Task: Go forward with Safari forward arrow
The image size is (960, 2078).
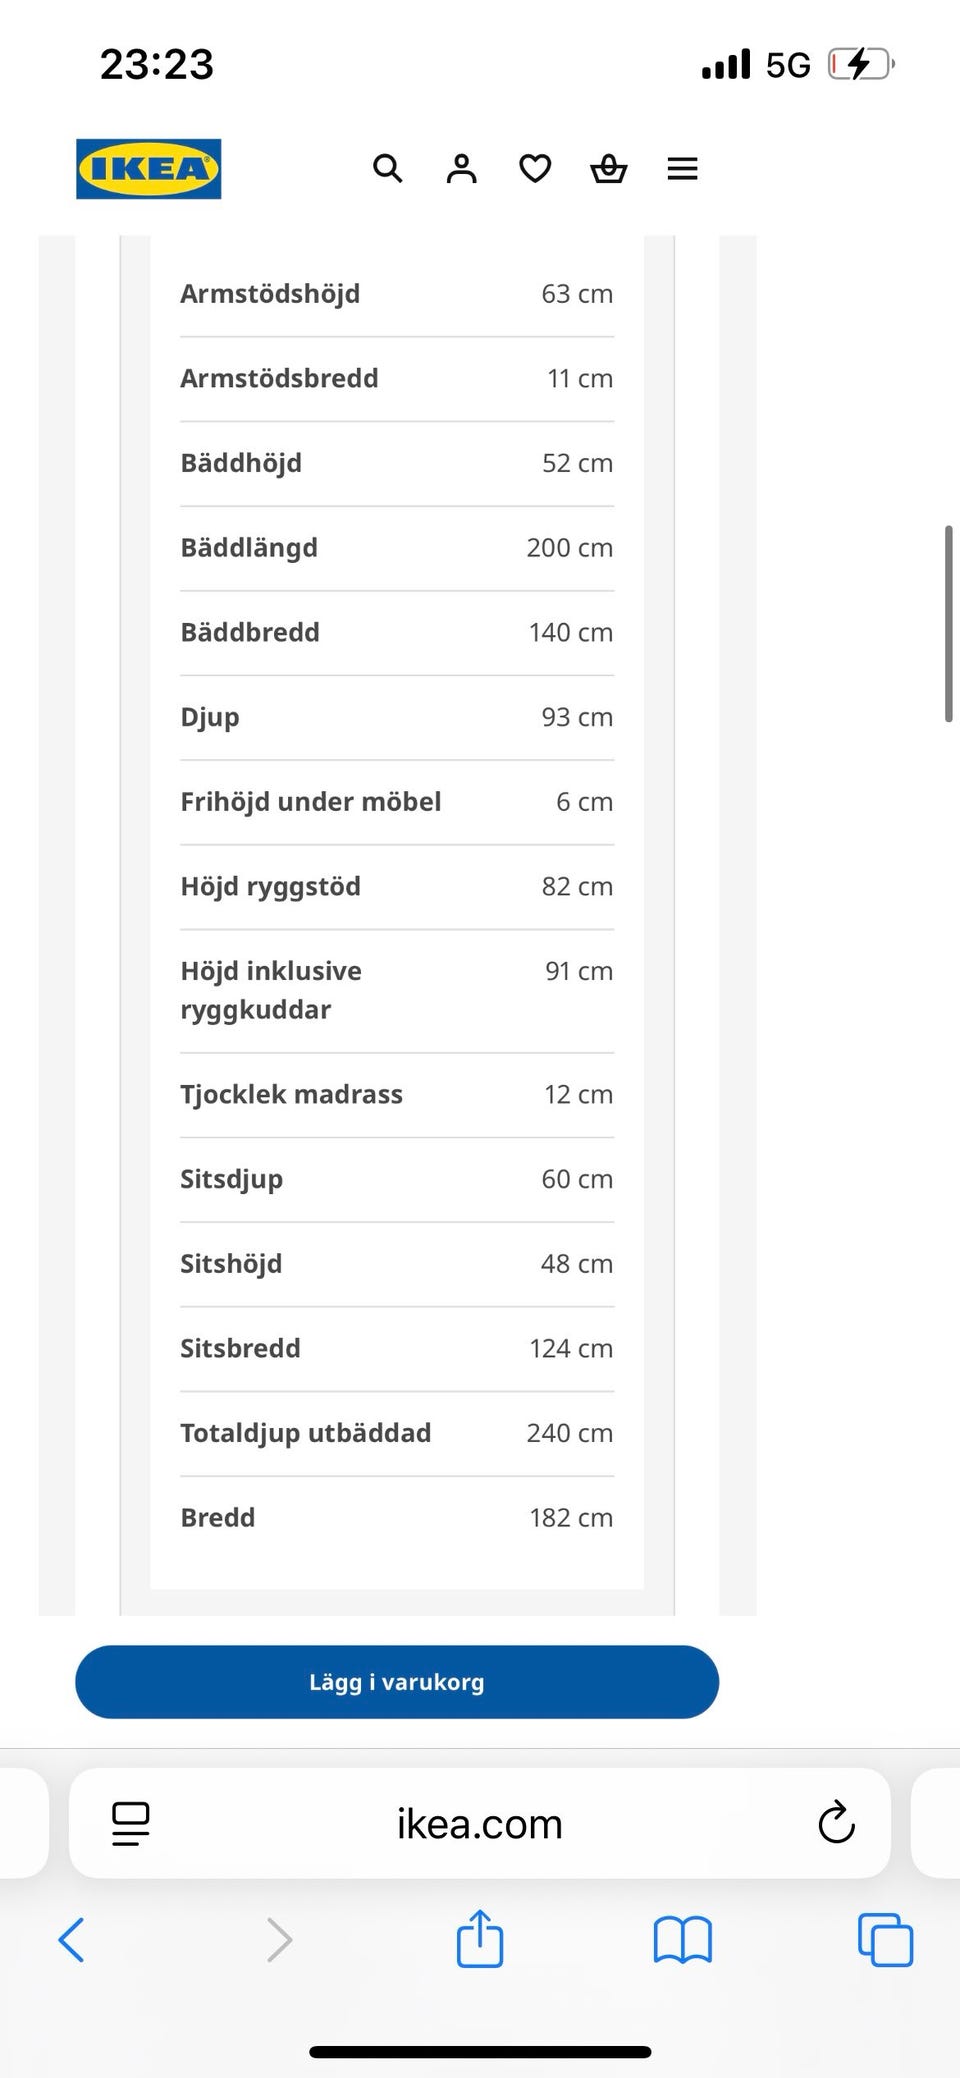Action: 280,1940
